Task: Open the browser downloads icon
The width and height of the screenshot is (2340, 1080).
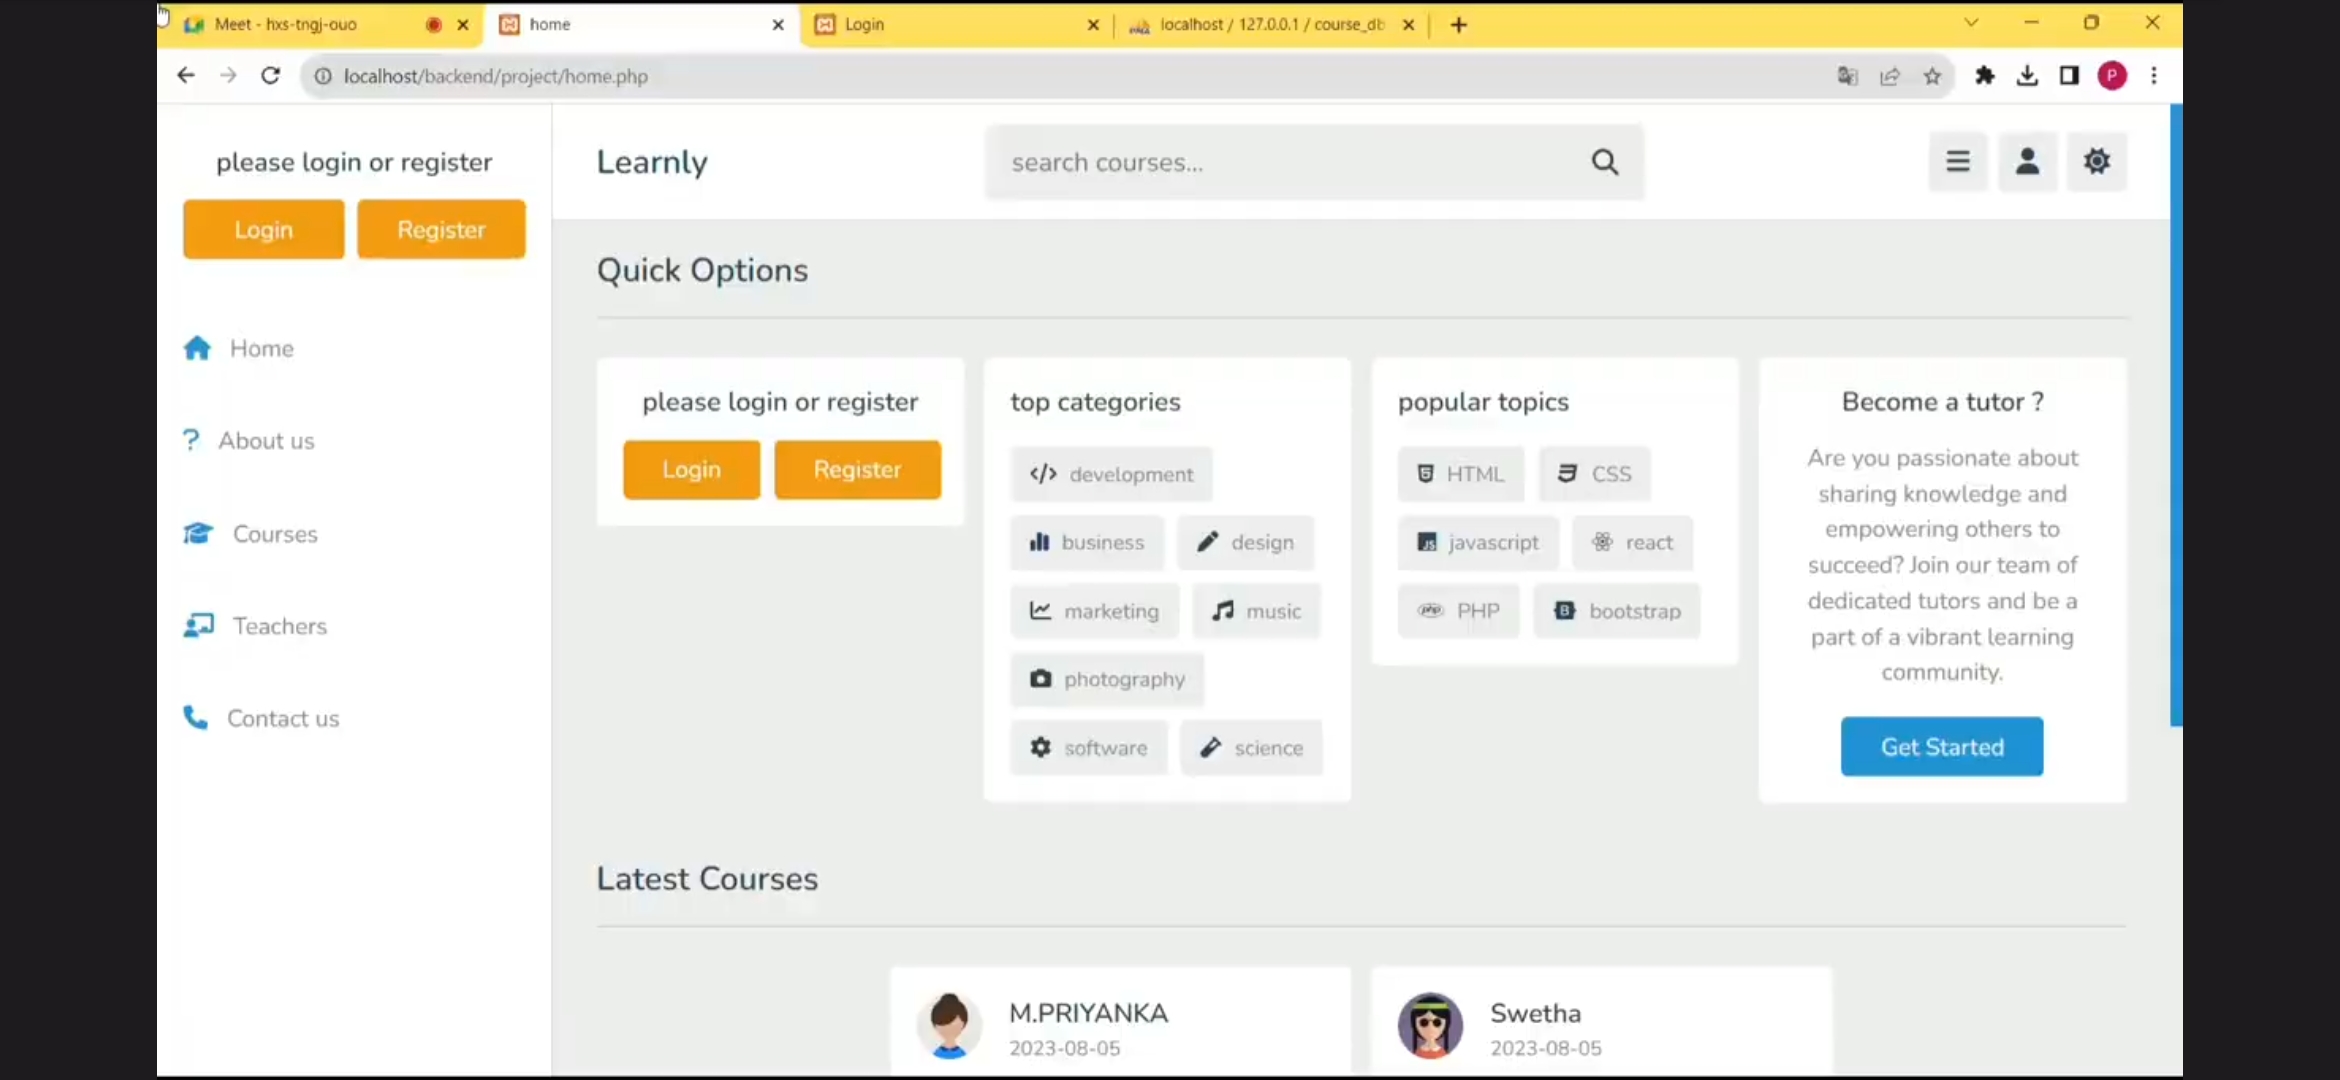Action: coord(2027,76)
